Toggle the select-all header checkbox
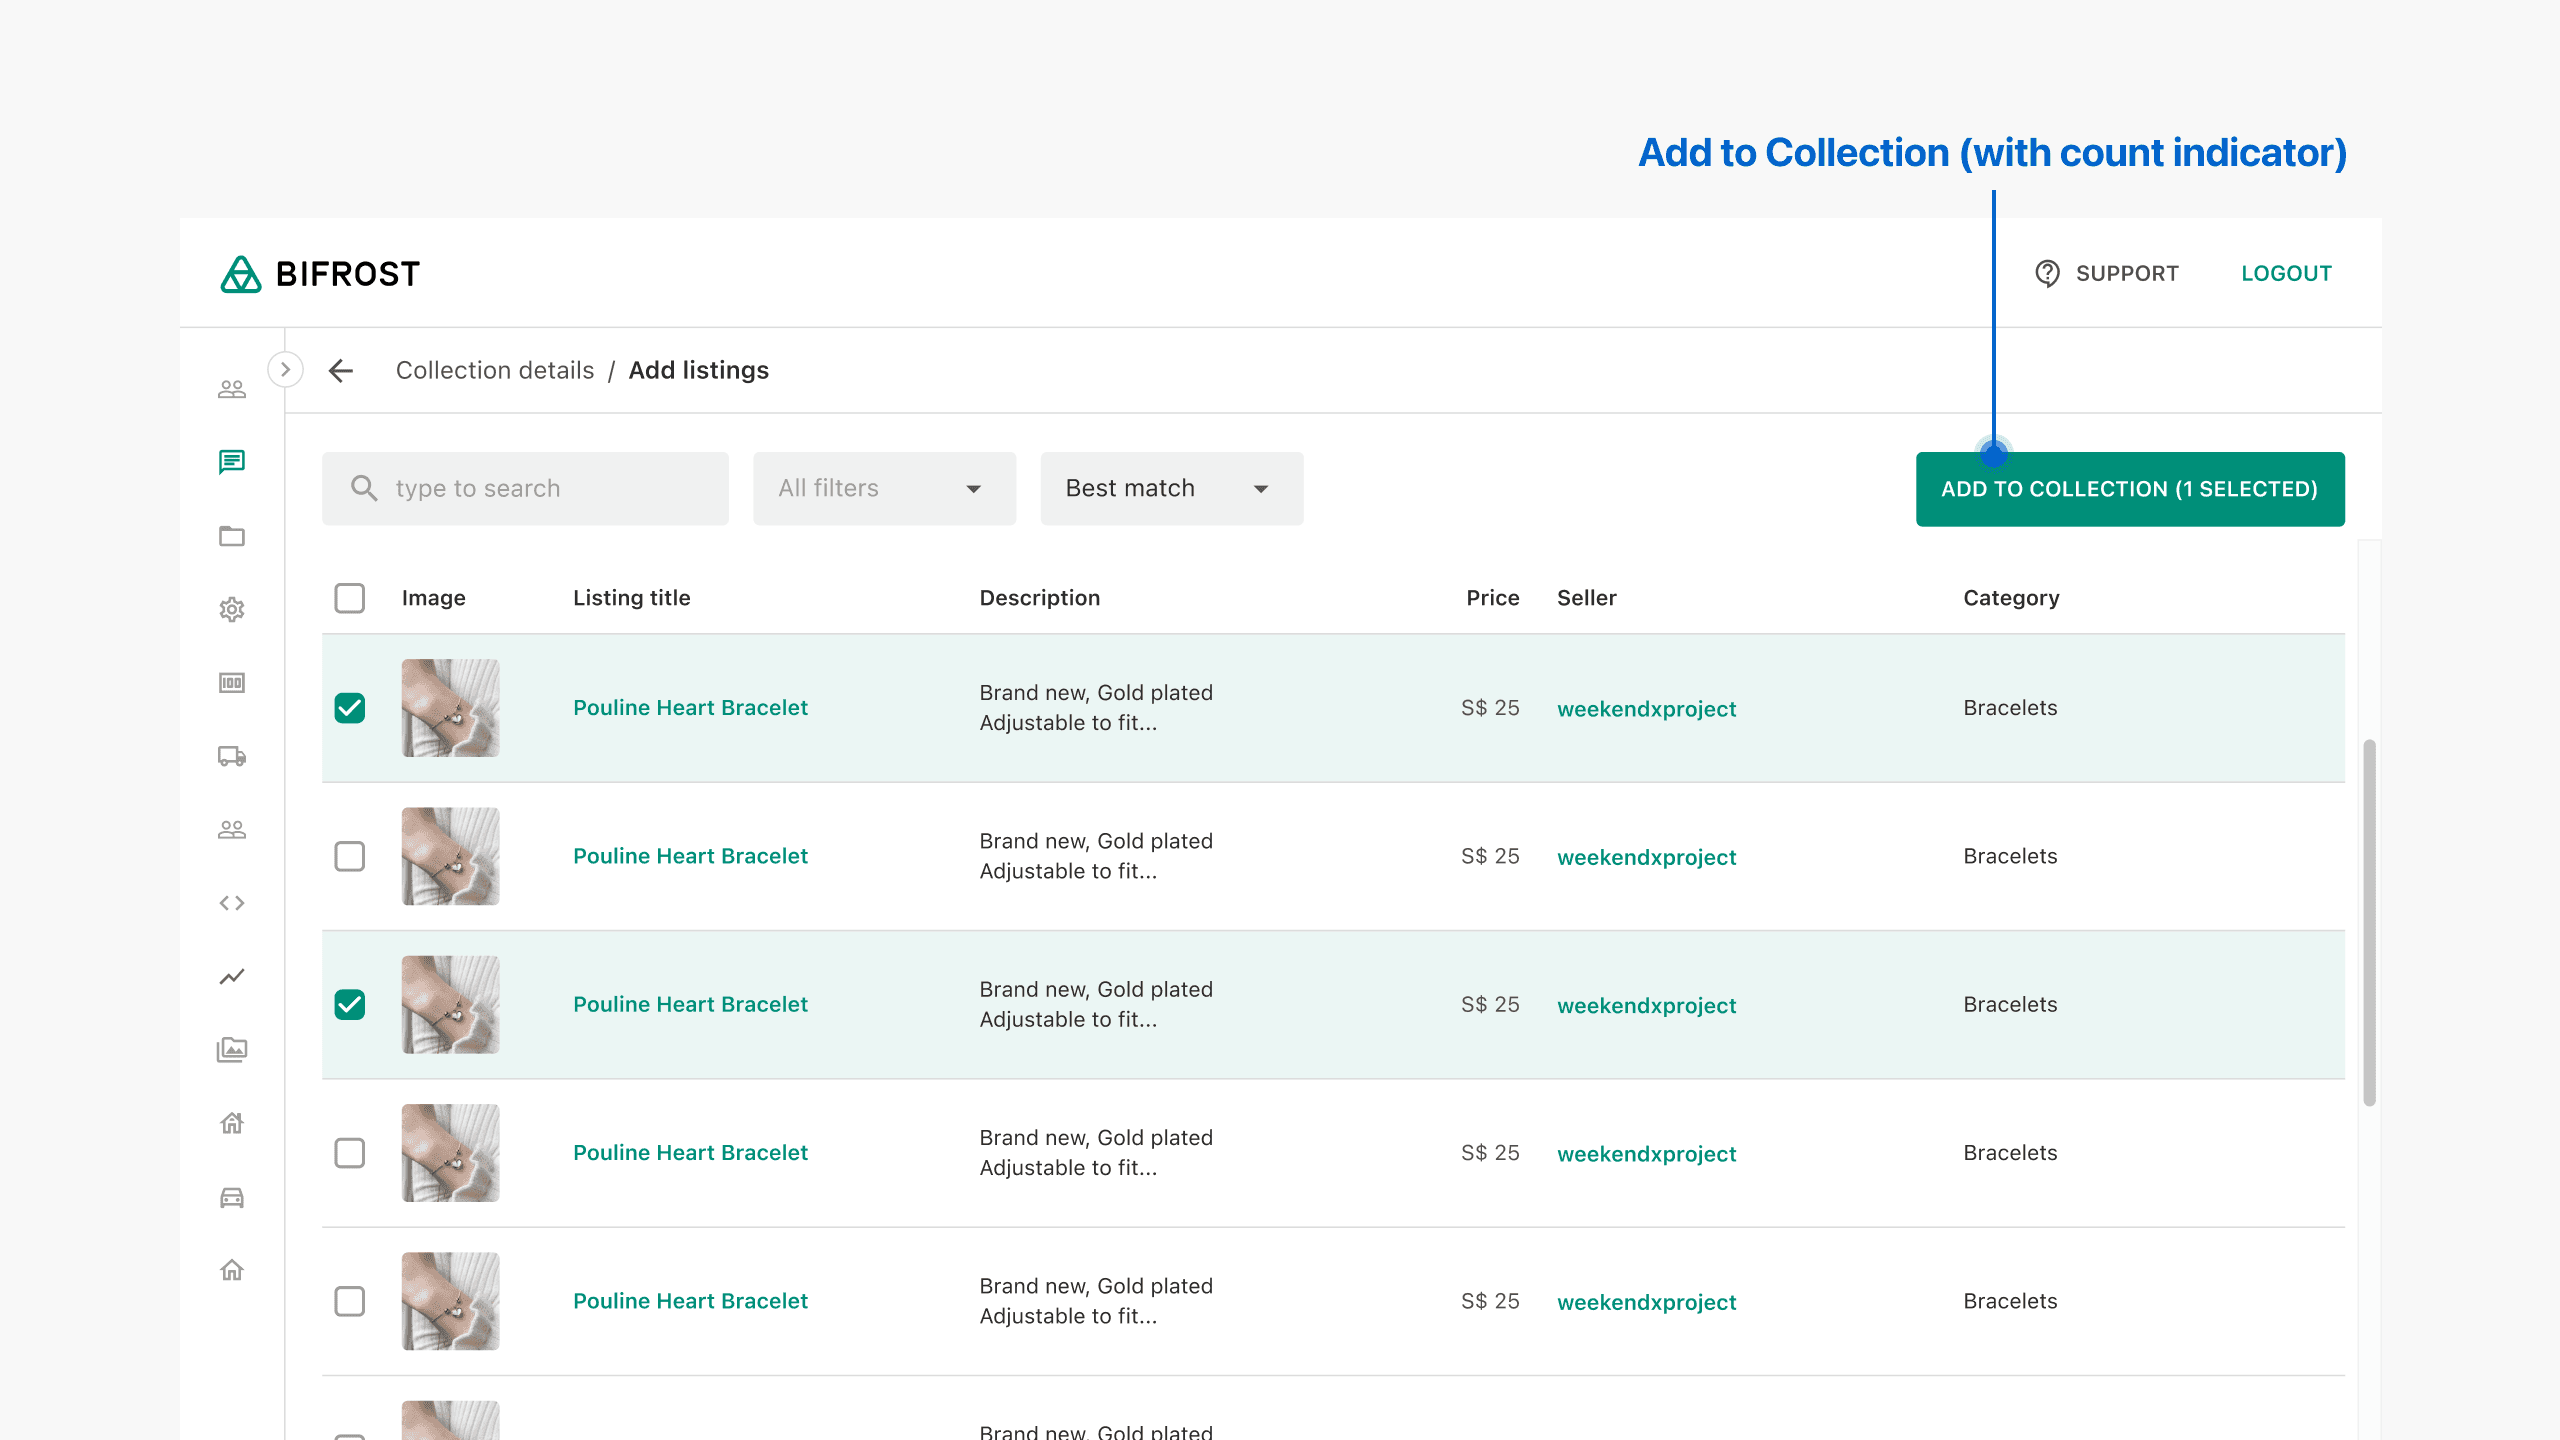The width and height of the screenshot is (2560, 1440). (350, 598)
